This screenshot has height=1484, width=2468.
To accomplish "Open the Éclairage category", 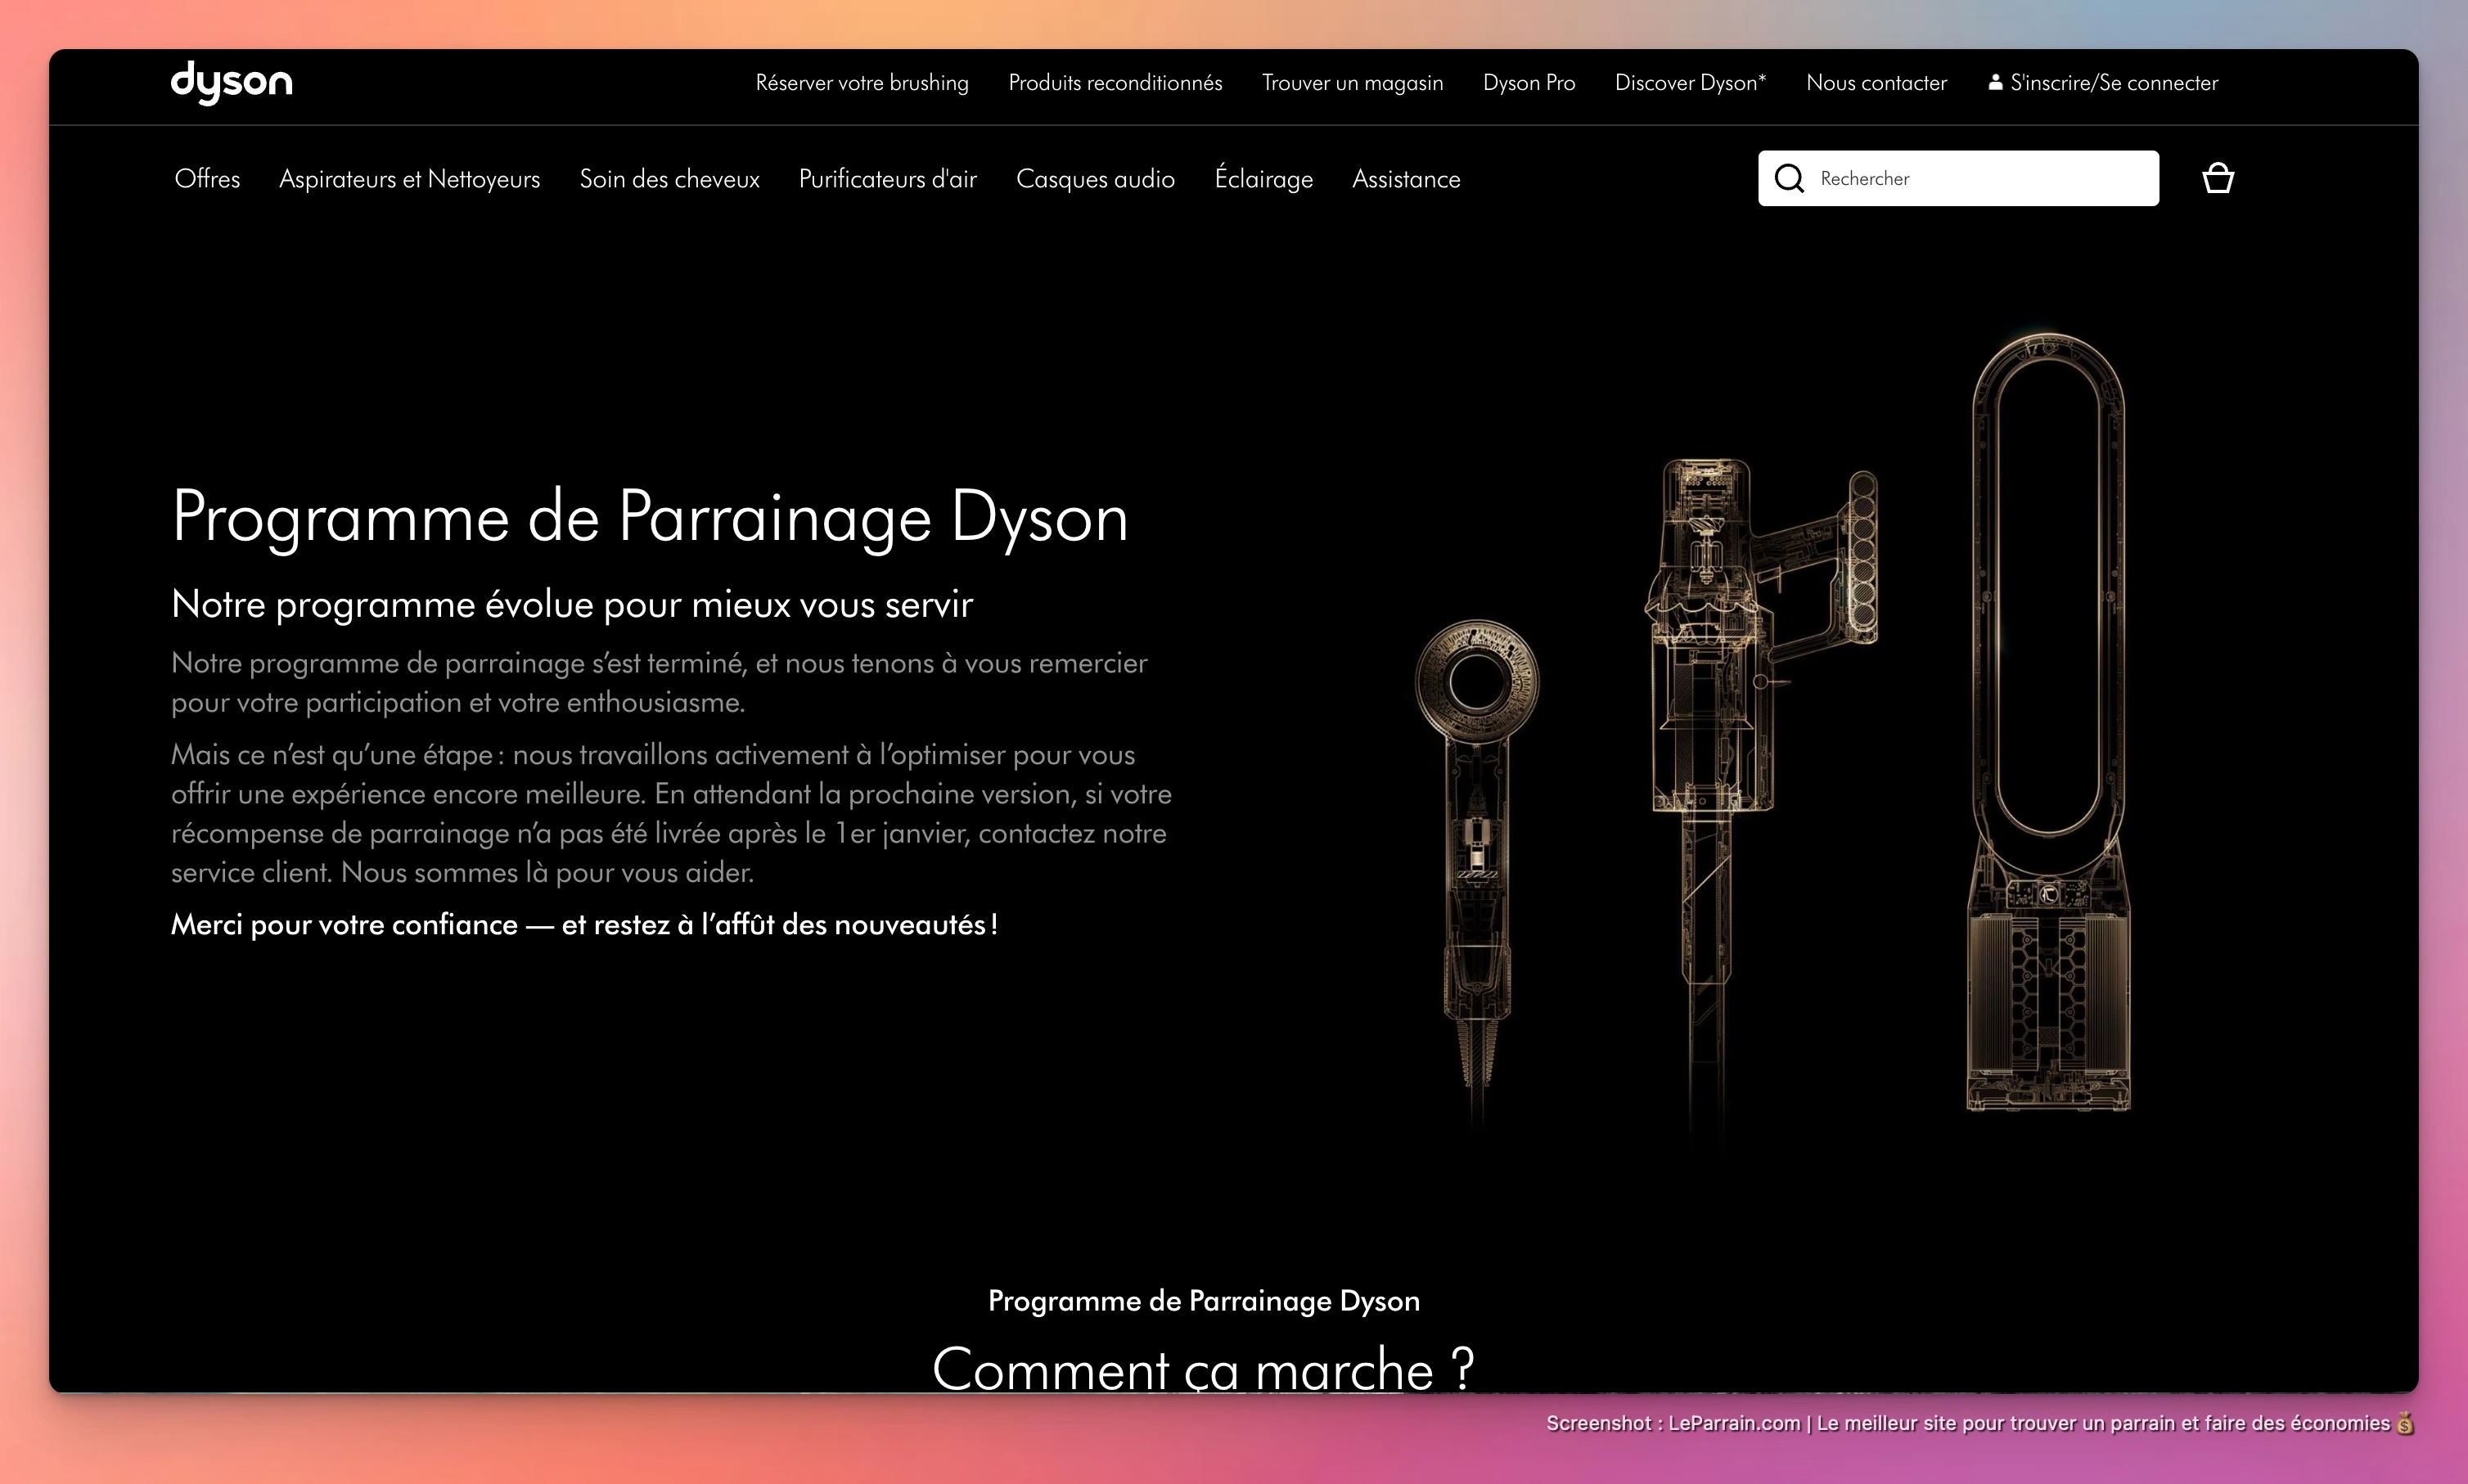I will (x=1263, y=179).
